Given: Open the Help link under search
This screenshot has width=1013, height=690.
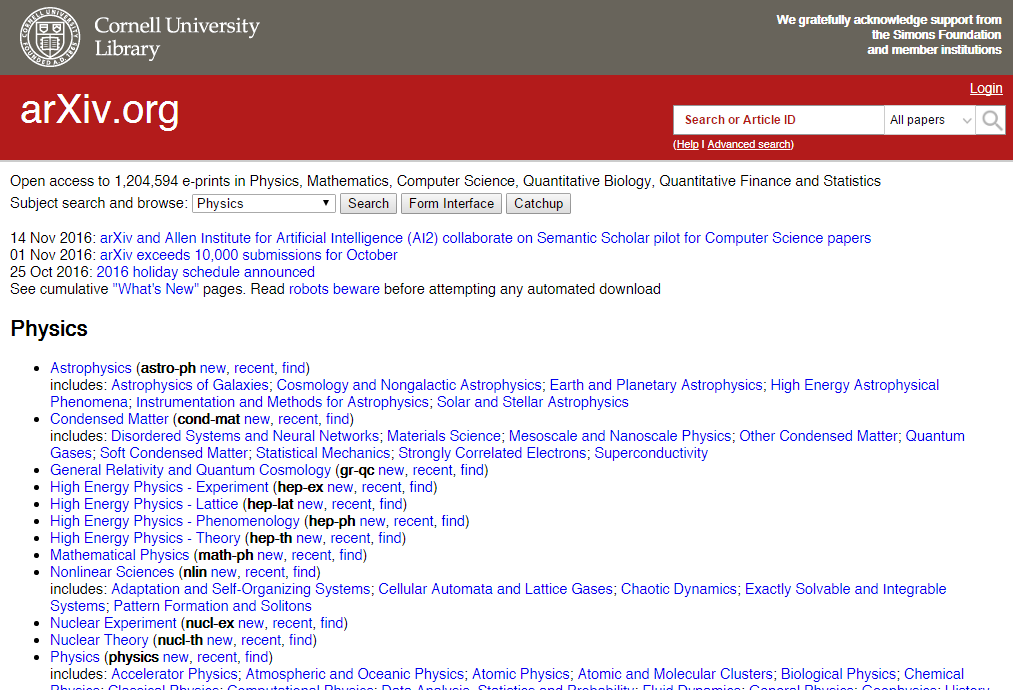Looking at the screenshot, I should 687,144.
